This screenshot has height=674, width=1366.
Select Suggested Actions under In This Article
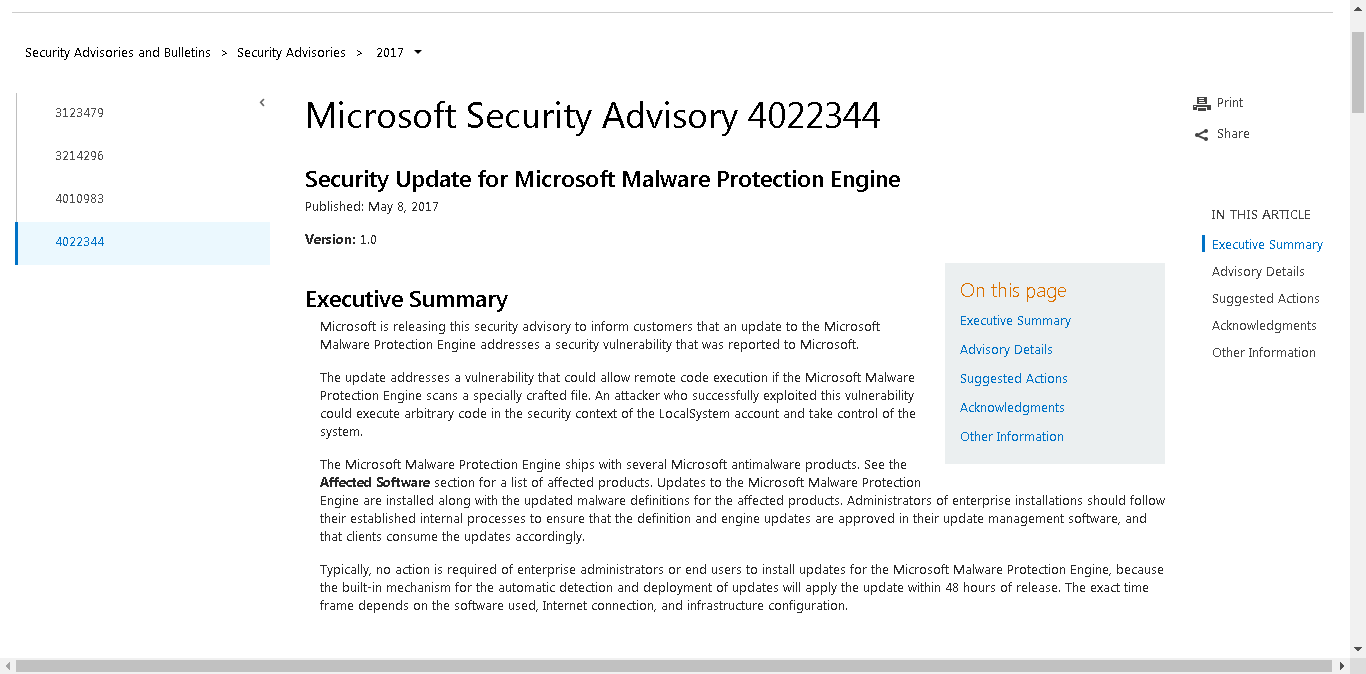[1266, 299]
